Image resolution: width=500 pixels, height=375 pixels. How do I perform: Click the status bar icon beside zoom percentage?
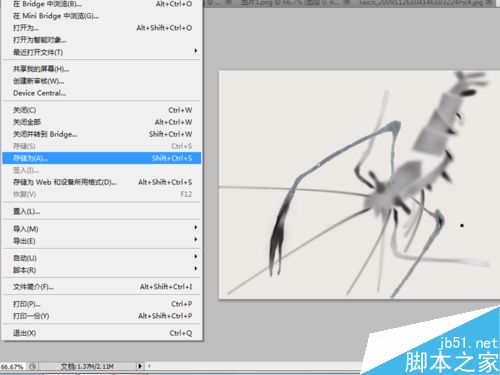coord(33,366)
